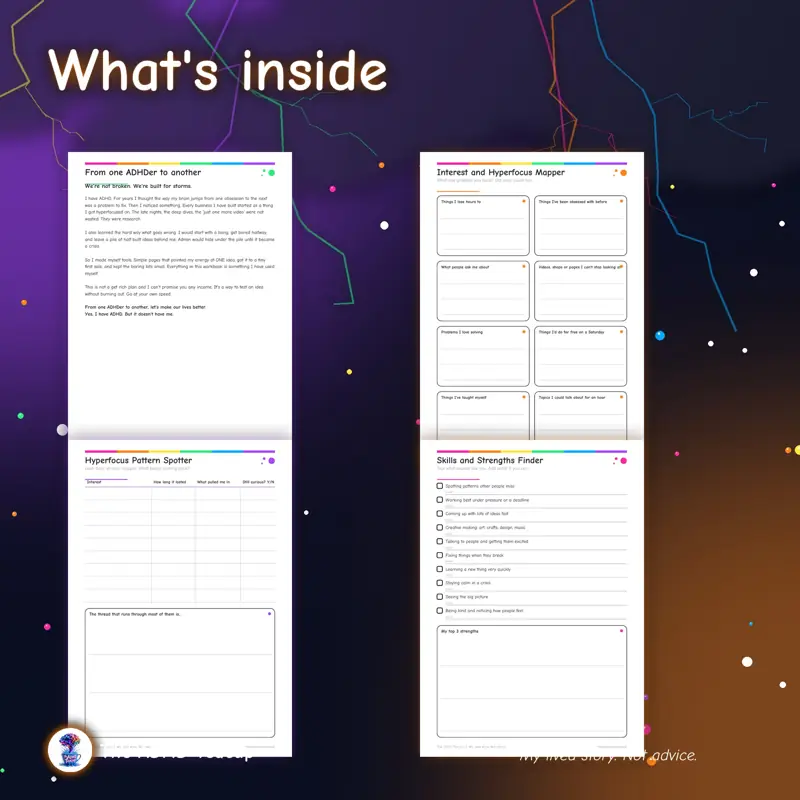Tick 'Seeing the big picture' checkbox
The width and height of the screenshot is (800, 800).
pyautogui.click(x=439, y=596)
